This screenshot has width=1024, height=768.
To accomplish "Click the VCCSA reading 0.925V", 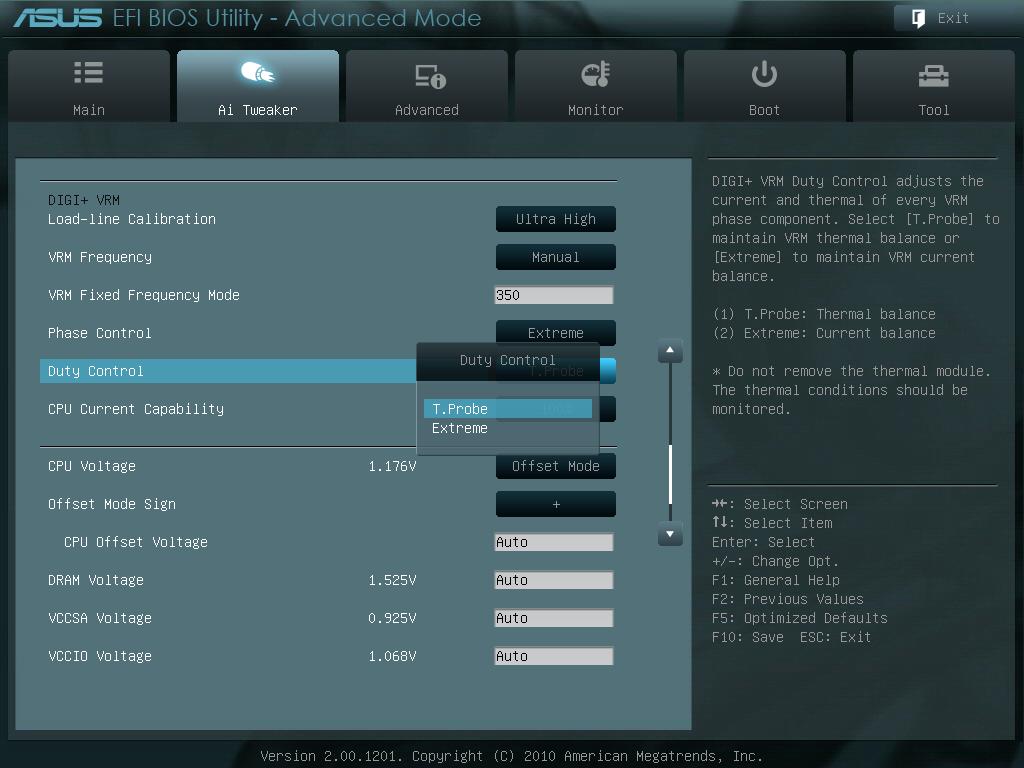I will 392,618.
